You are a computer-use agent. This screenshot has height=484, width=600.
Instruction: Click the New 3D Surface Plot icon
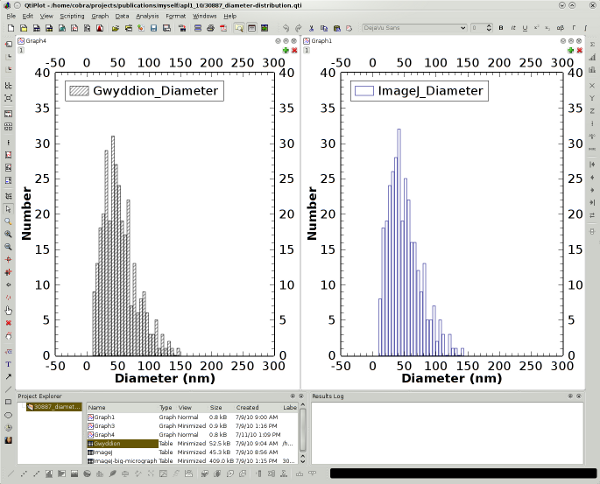99,28
